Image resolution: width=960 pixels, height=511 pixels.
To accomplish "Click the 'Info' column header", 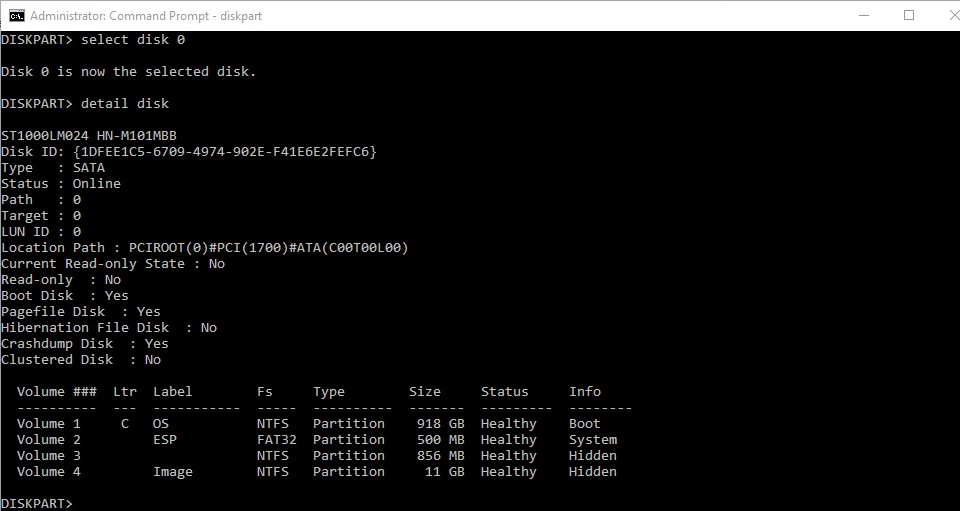I will click(585, 392).
